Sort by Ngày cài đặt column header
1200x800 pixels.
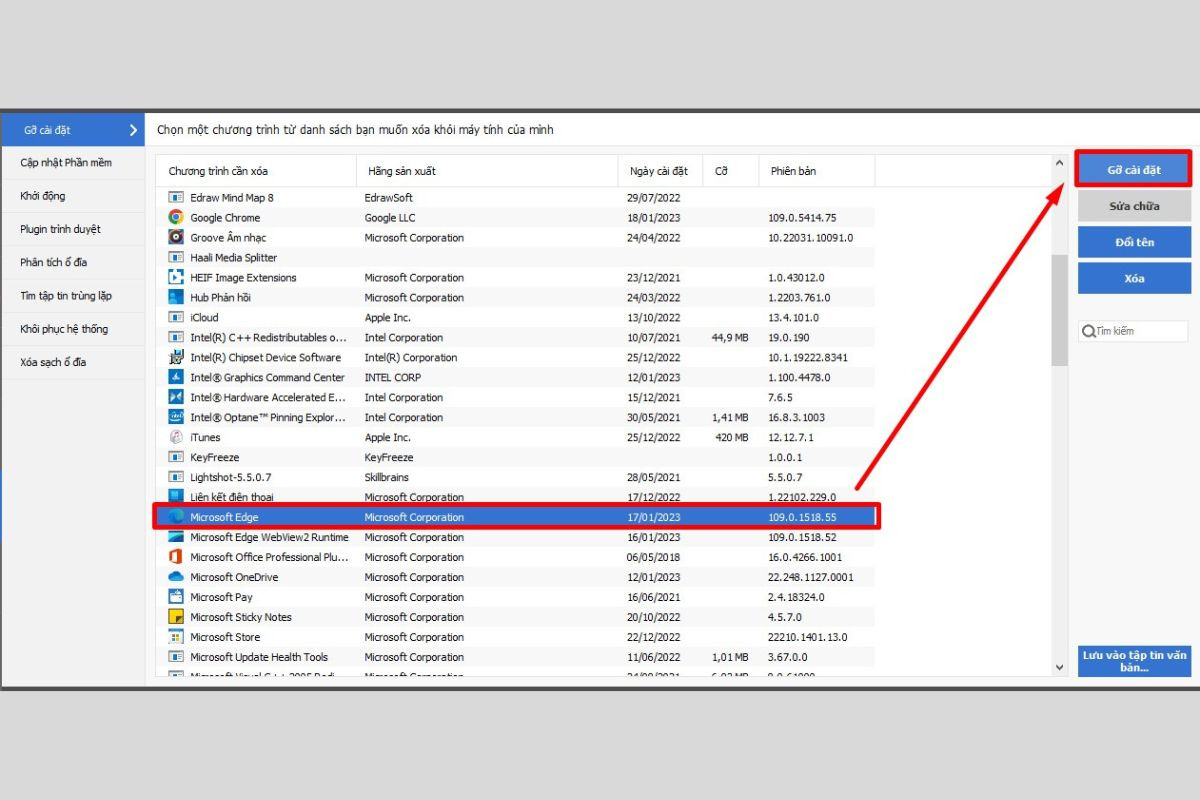pyautogui.click(x=660, y=171)
